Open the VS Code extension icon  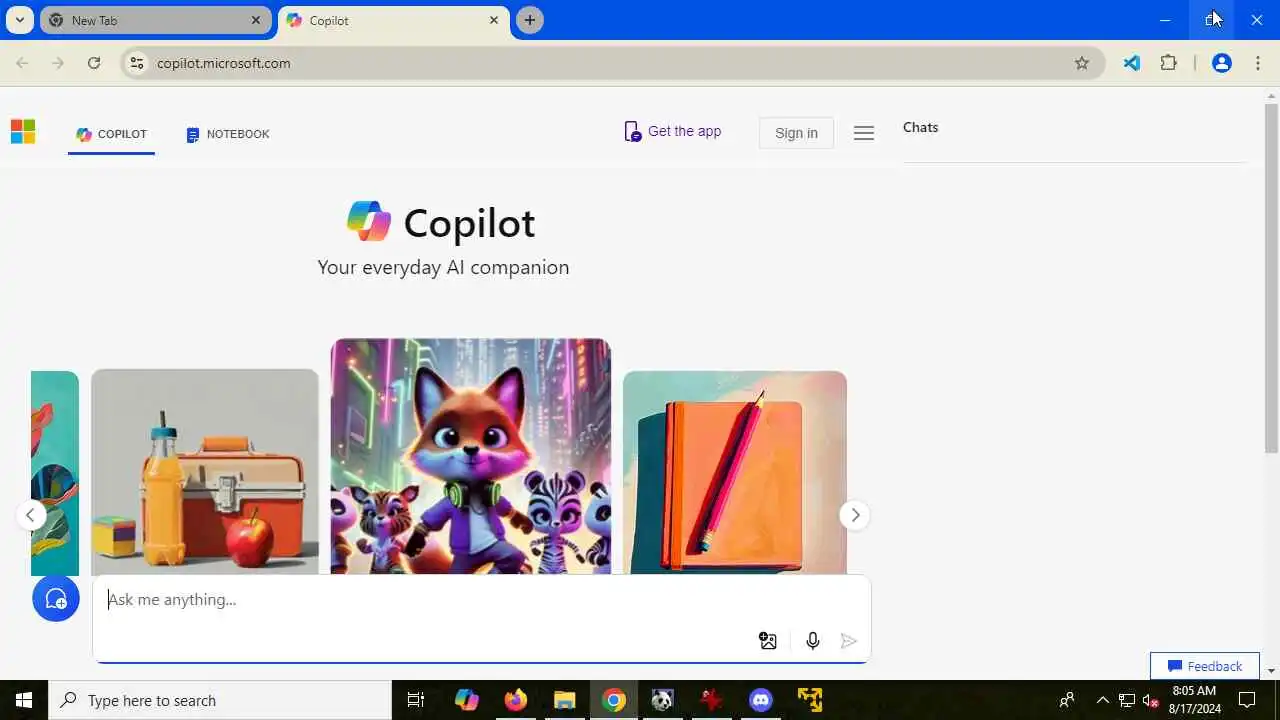pyautogui.click(x=1132, y=63)
